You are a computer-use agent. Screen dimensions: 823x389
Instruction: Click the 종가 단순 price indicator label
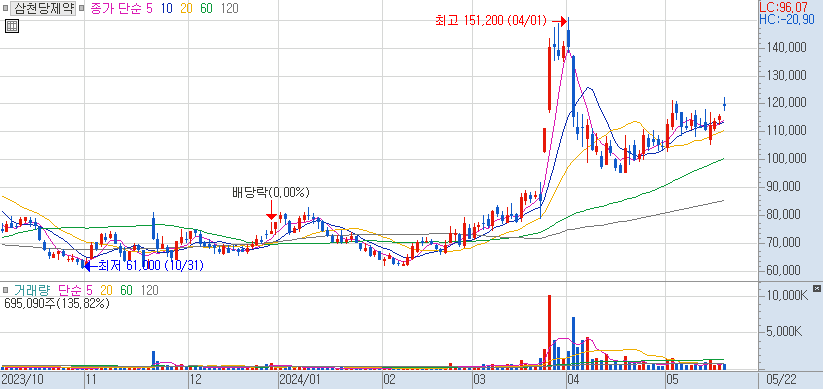tap(115, 9)
